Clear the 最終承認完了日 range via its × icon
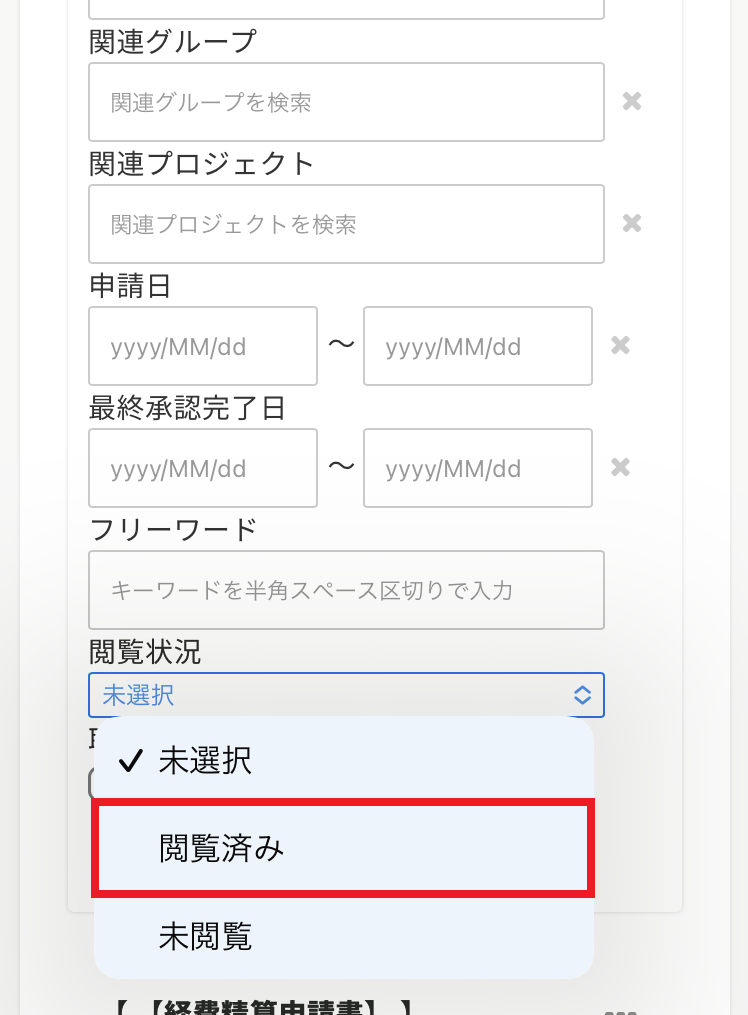 coord(620,467)
